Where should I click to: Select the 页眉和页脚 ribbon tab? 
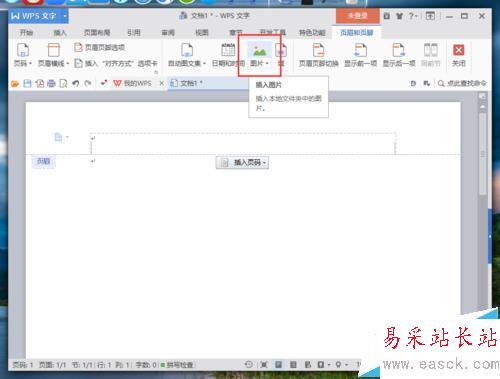click(356, 32)
